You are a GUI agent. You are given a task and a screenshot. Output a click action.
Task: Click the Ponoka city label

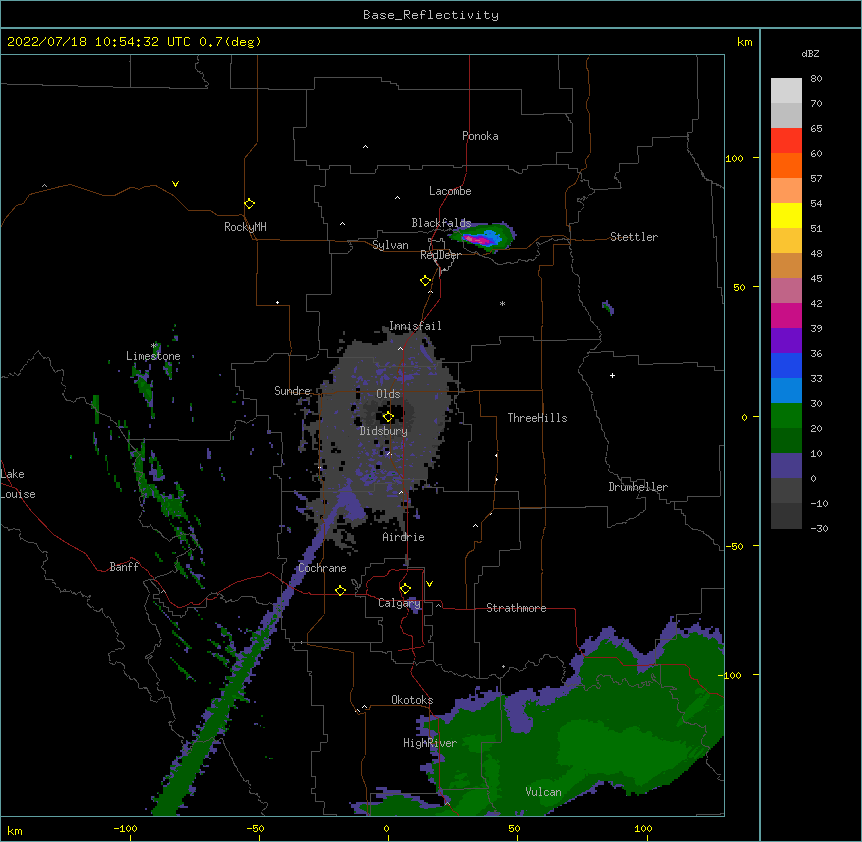tap(480, 136)
